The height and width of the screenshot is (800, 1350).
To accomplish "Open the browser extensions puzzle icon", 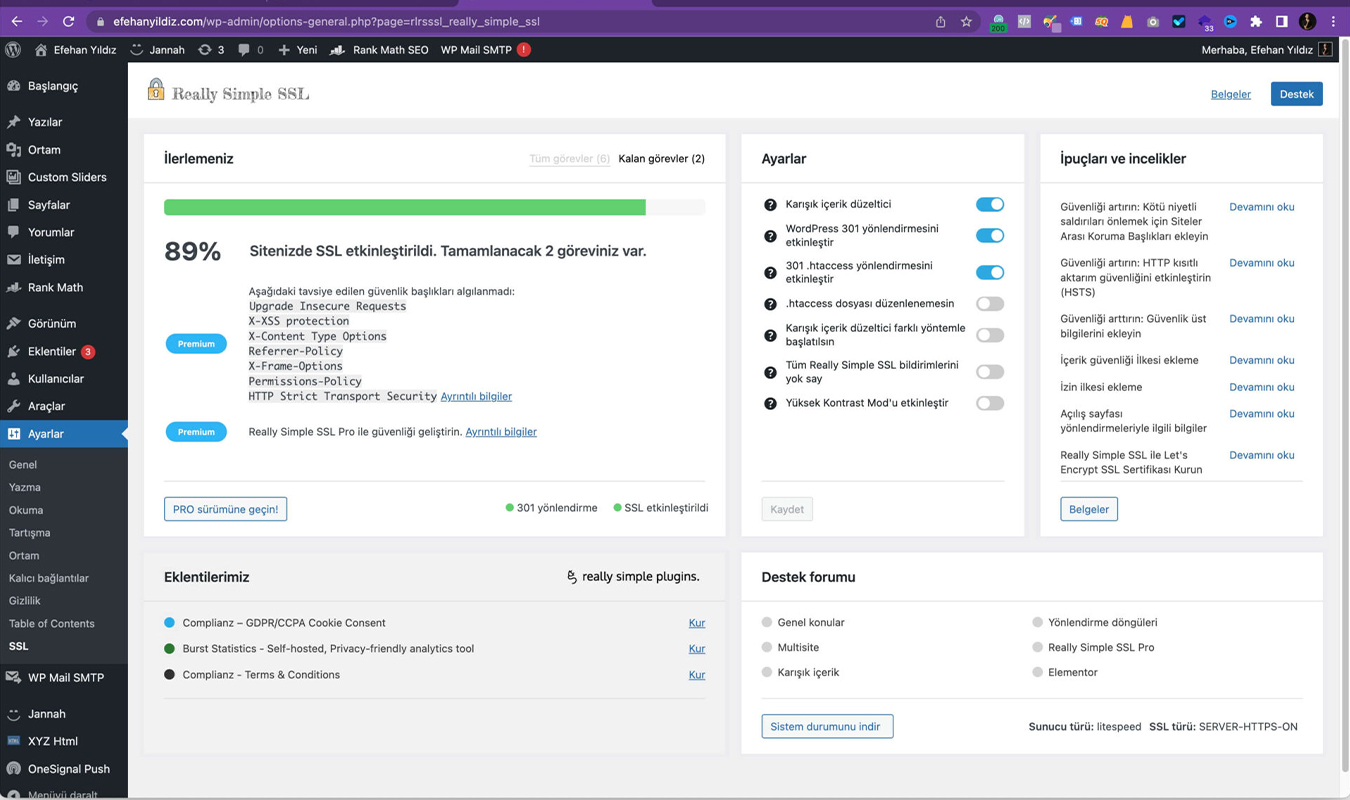I will [x=1256, y=21].
